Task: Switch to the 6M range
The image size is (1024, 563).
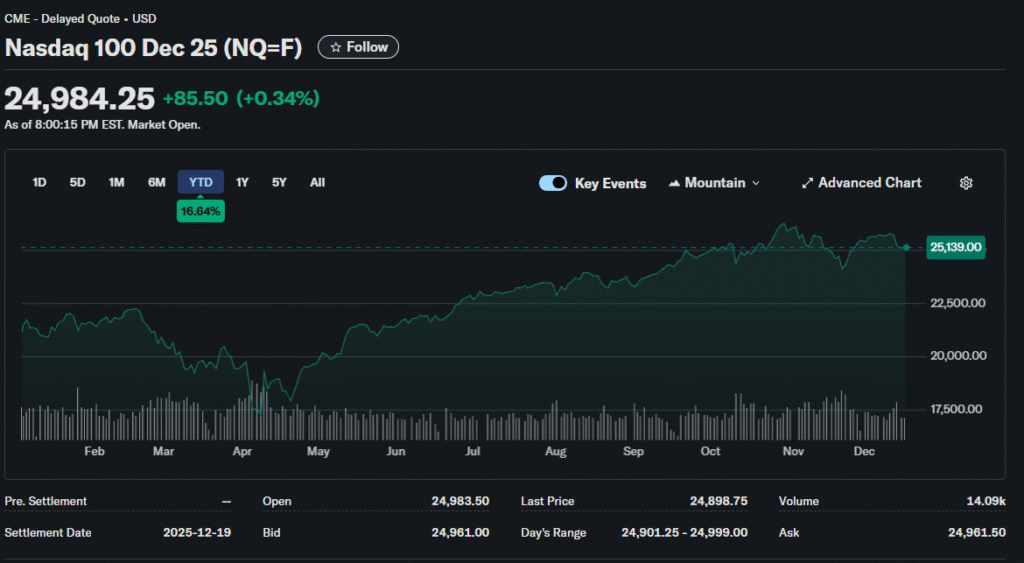Action: pos(157,182)
